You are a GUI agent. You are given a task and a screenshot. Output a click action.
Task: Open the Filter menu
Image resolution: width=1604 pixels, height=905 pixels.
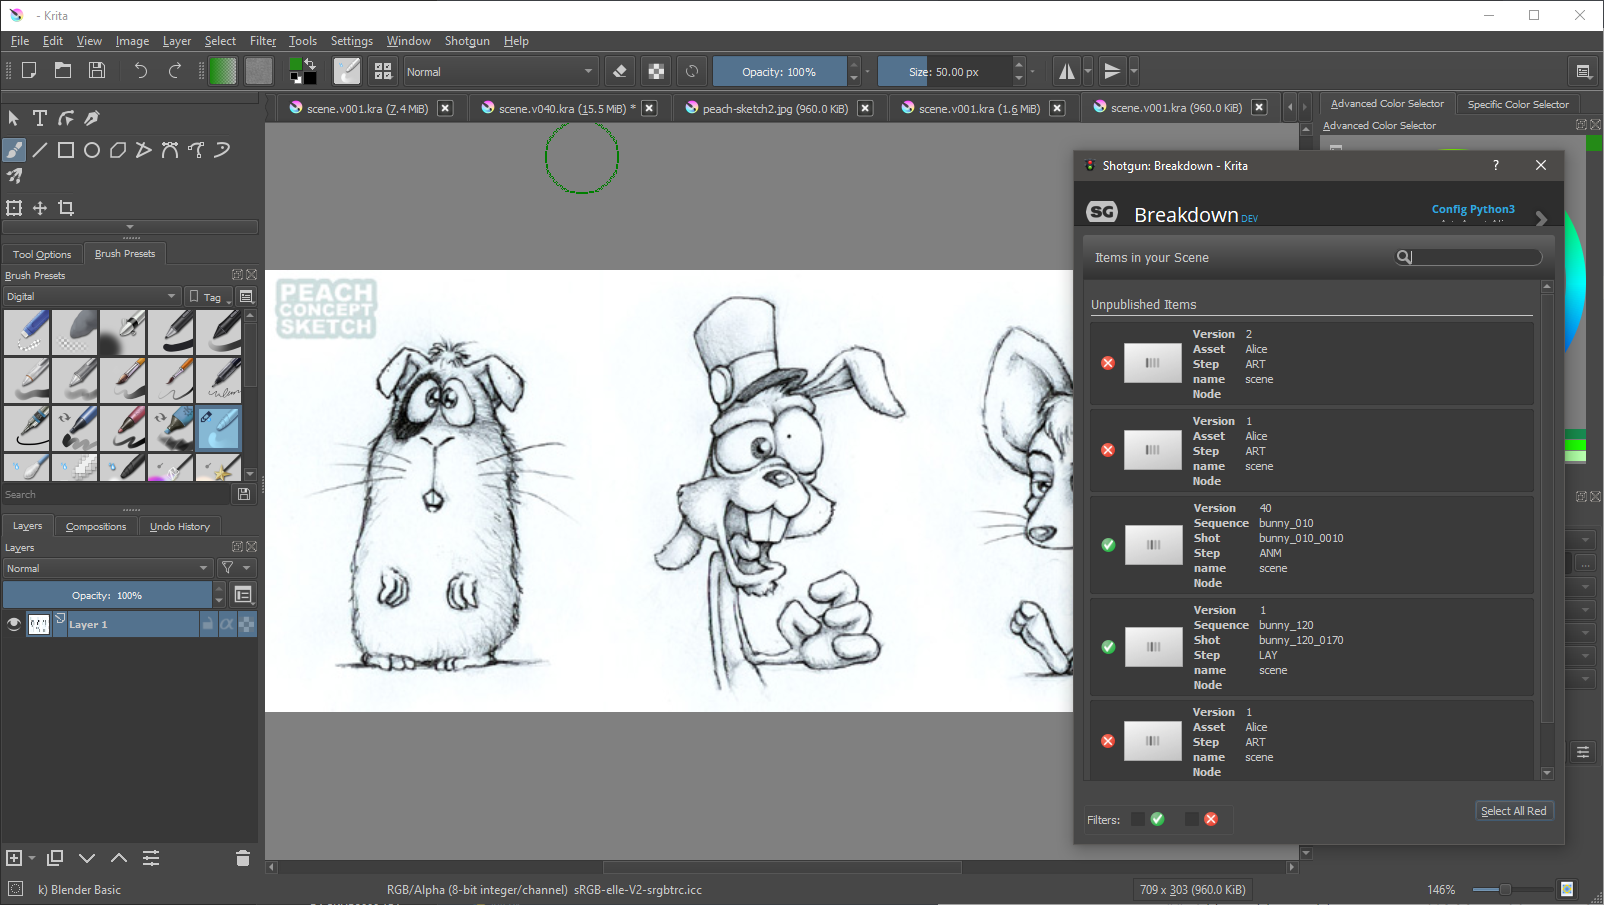pyautogui.click(x=263, y=41)
